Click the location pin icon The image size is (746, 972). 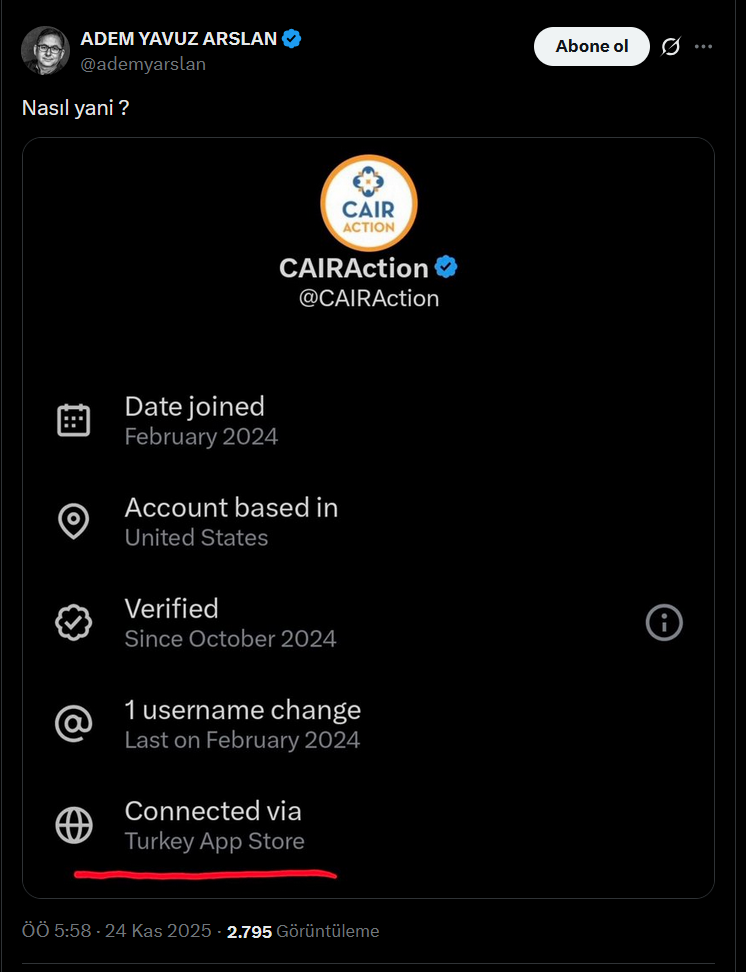(74, 521)
